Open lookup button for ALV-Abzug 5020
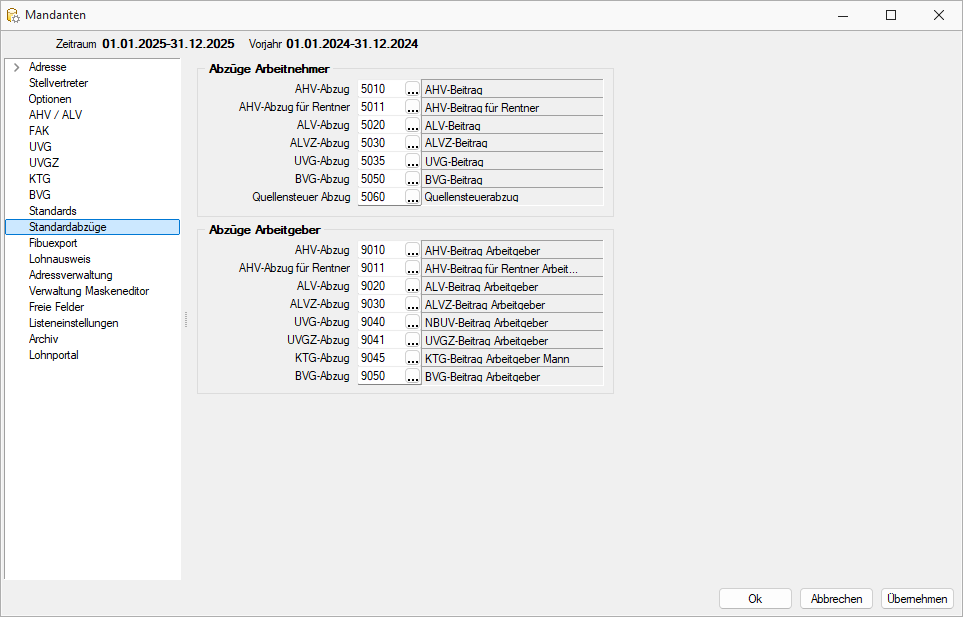This screenshot has width=963, height=617. tap(413, 125)
